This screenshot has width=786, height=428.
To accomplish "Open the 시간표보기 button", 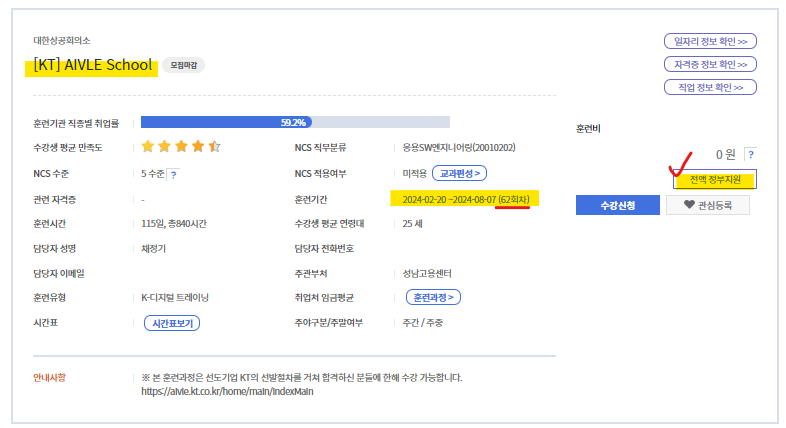I will [172, 323].
